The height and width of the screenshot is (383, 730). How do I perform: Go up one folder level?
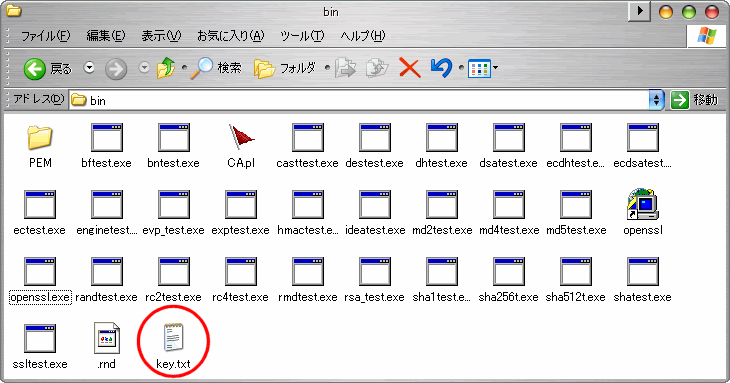[x=166, y=68]
